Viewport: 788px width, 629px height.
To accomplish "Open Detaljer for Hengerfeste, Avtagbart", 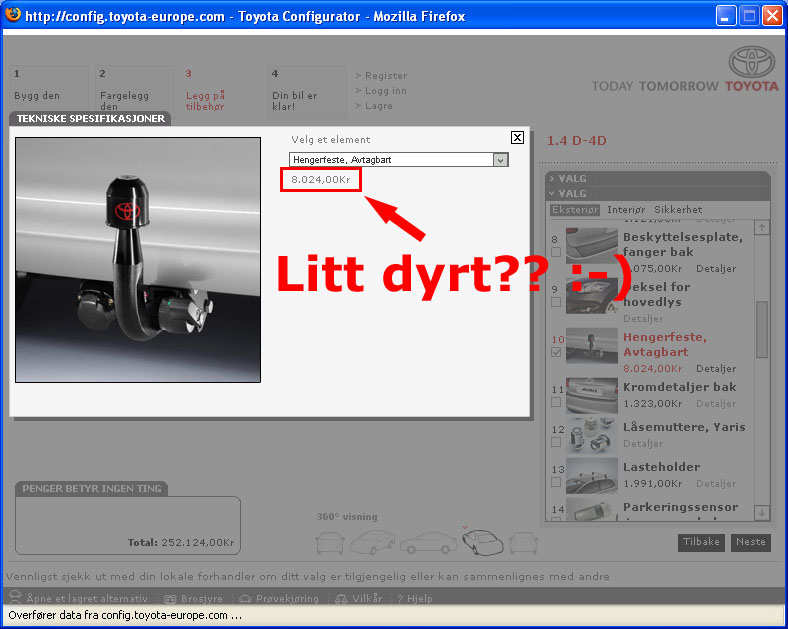I will (716, 369).
